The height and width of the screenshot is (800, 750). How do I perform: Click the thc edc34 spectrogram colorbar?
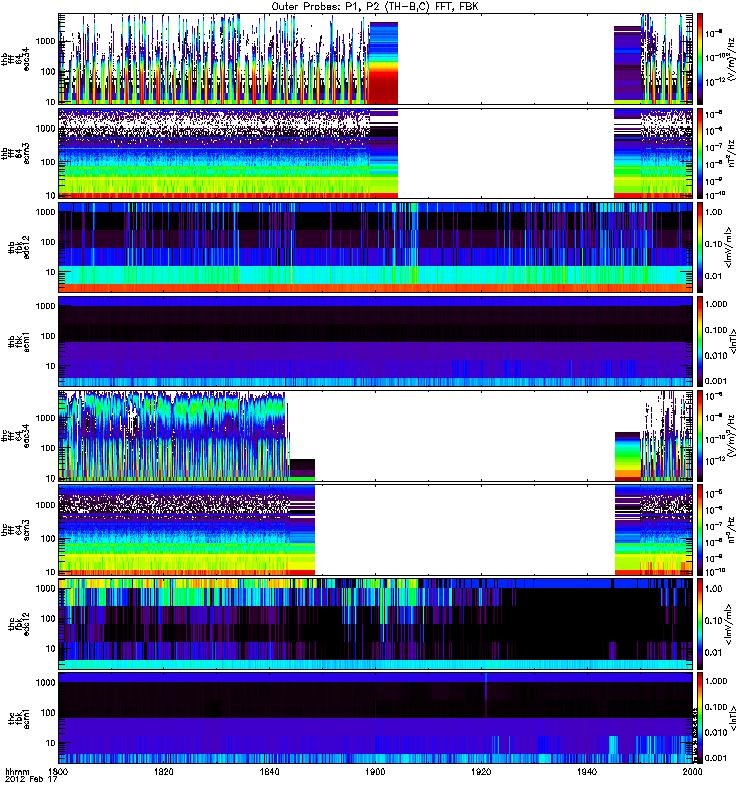[700, 435]
